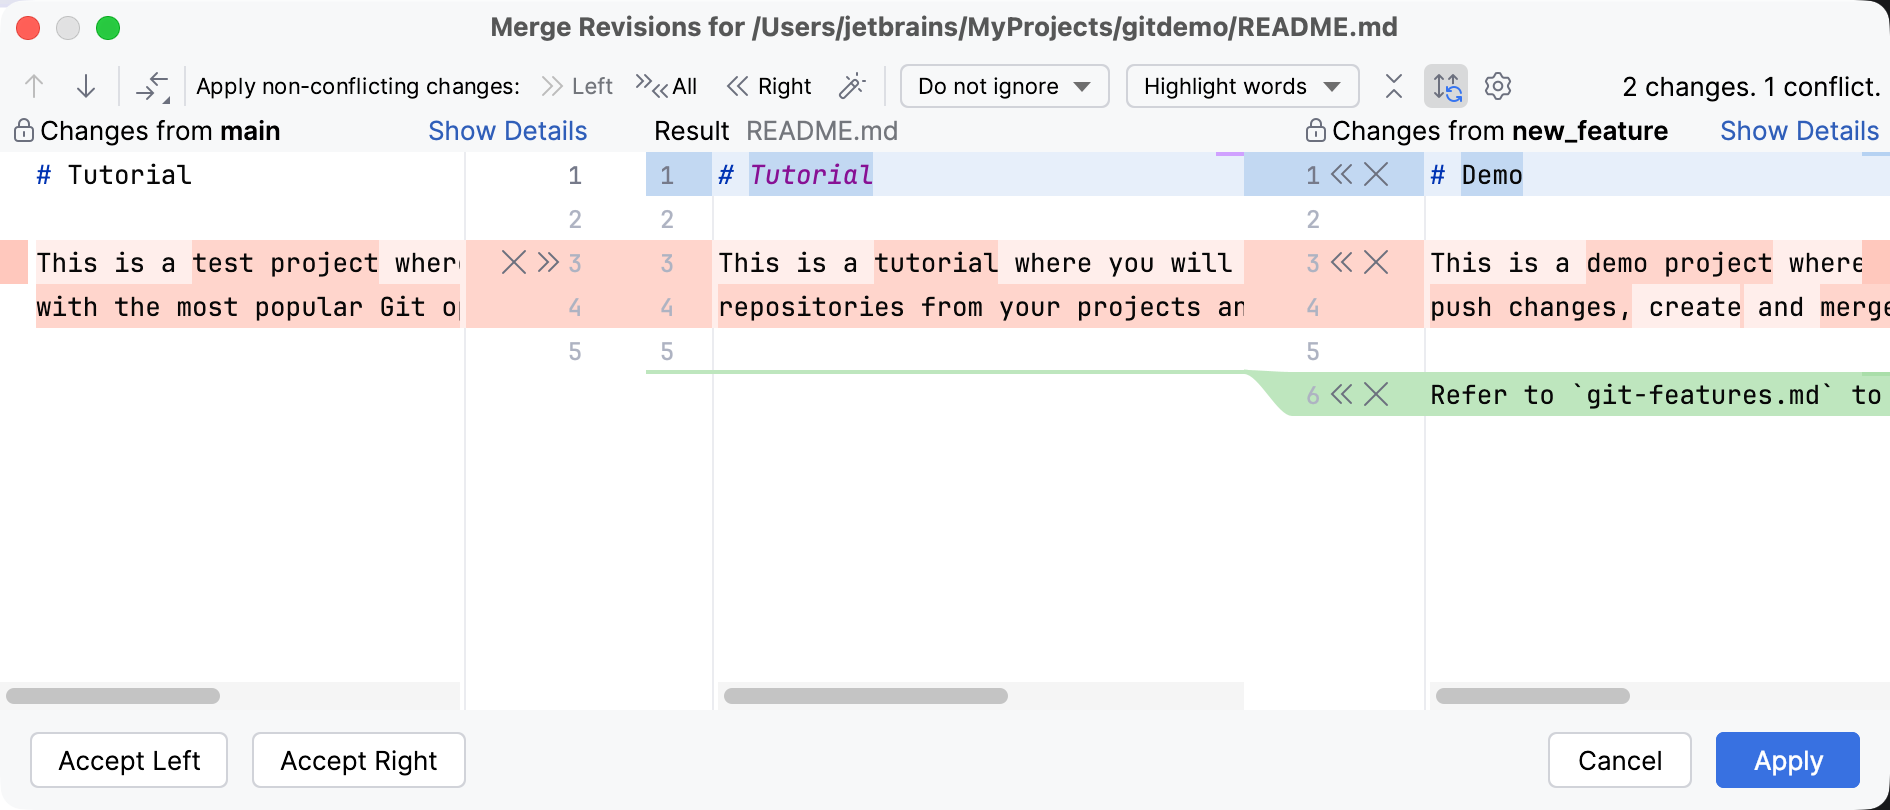
Task: Ignore right change on line 1
Action: tap(1377, 175)
